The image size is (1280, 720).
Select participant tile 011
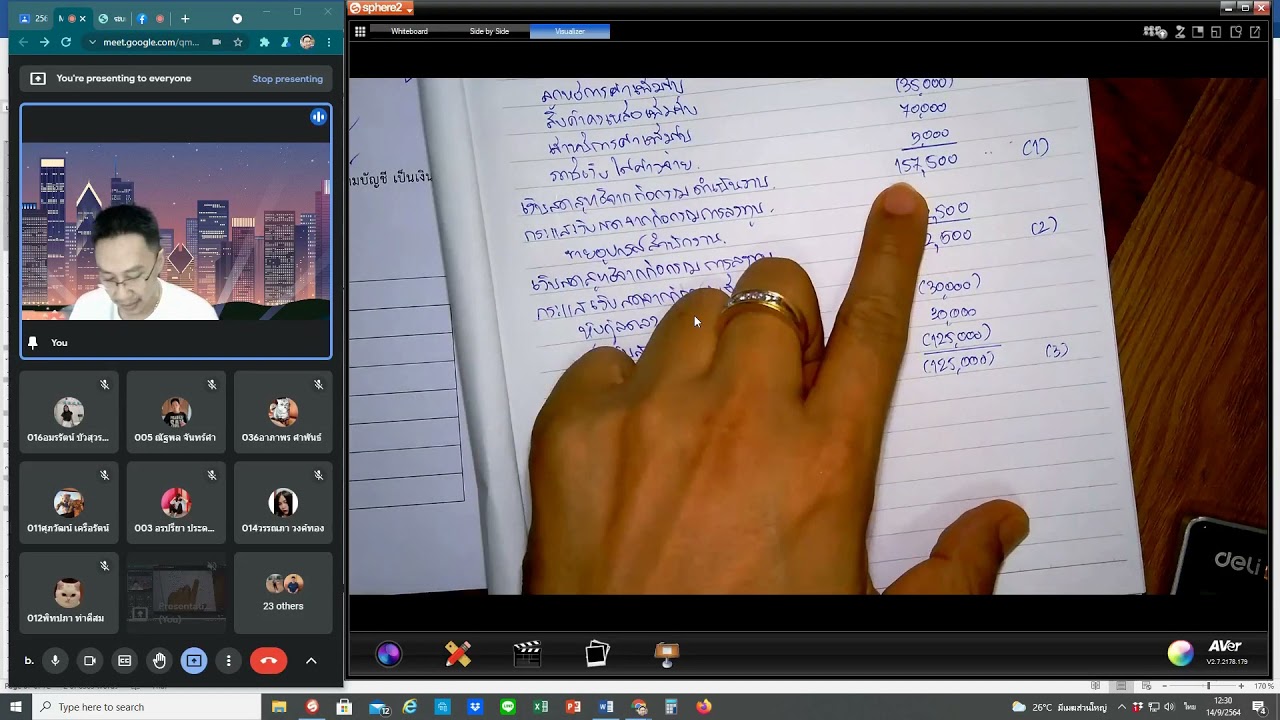[69, 501]
